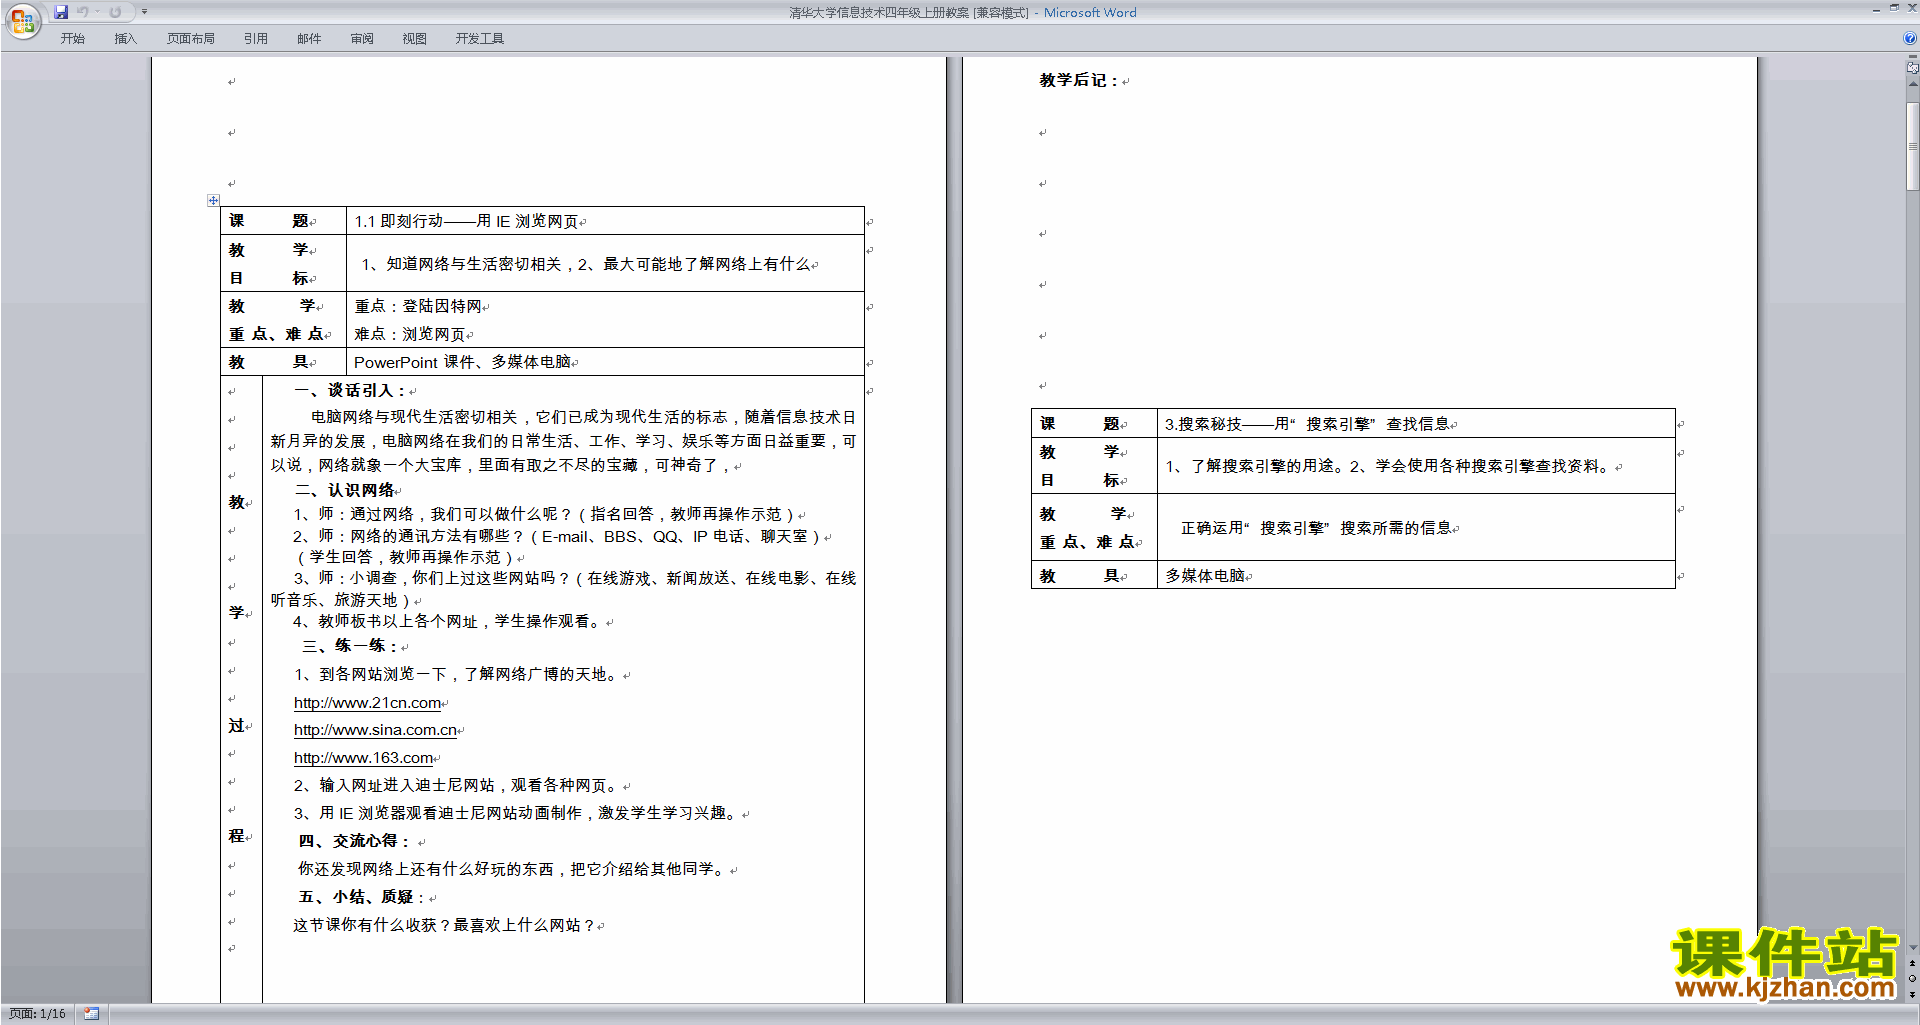
Task: Click the 教 具 label cell in the second-page table
Action: pyautogui.click(x=1094, y=575)
